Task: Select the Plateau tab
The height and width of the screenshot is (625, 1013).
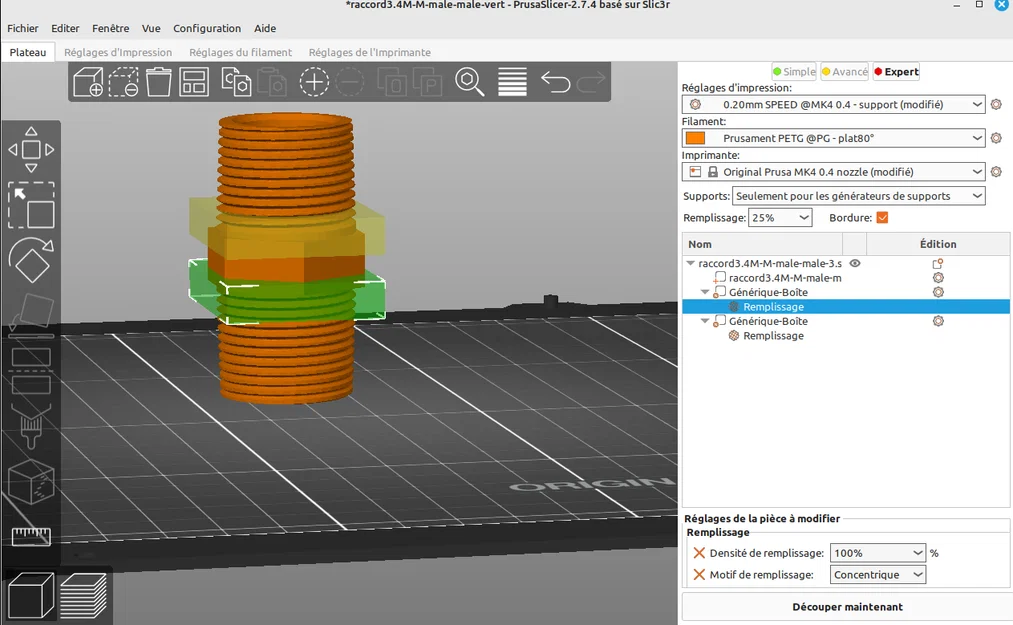Action: click(x=28, y=52)
